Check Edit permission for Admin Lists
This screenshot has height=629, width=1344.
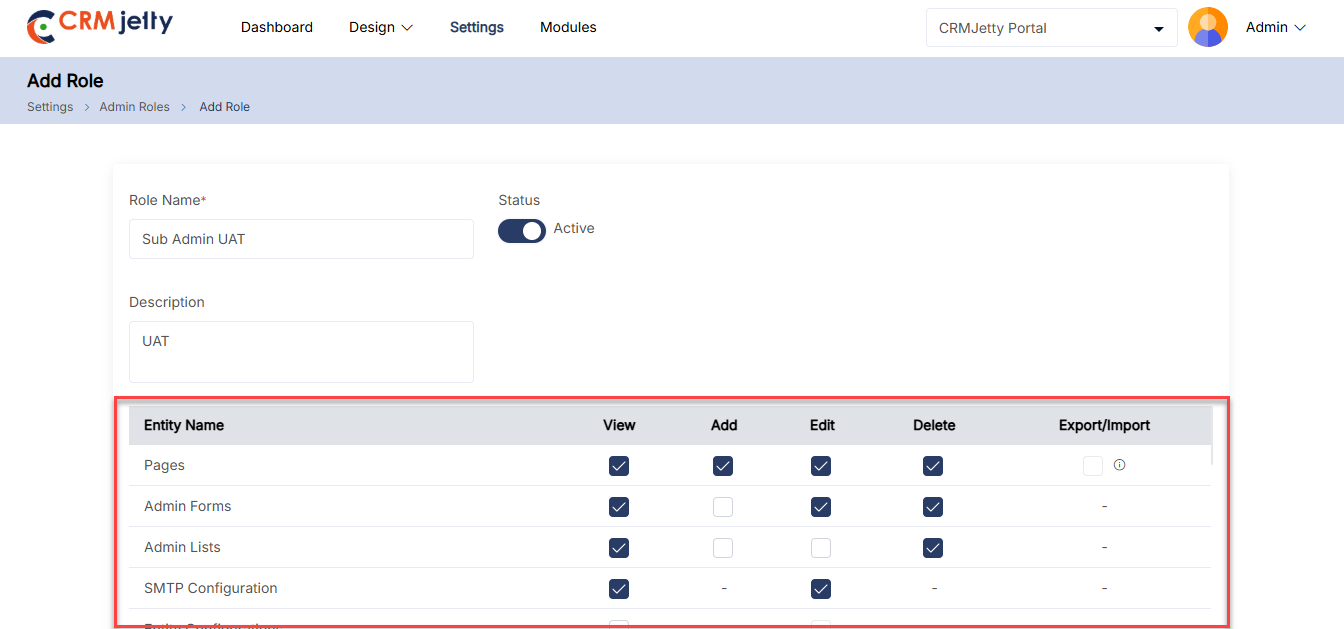(x=821, y=548)
